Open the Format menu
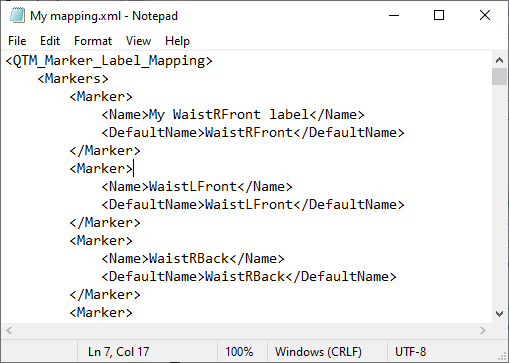 [x=93, y=41]
